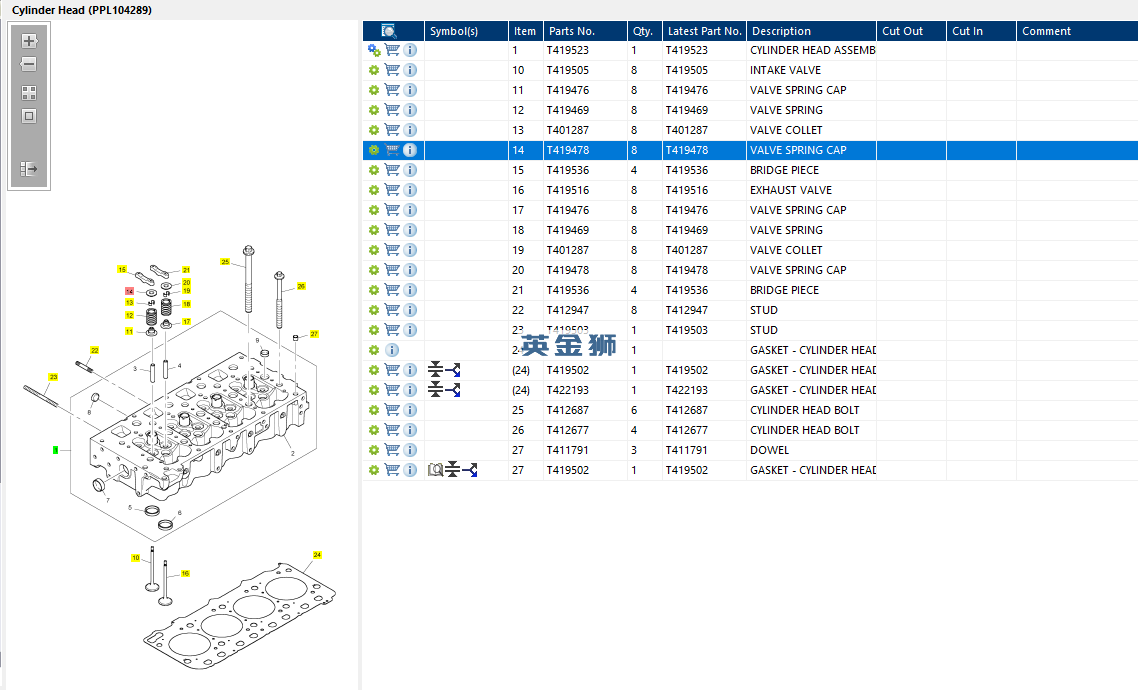Add EXHAUST VALVE item 16 to cart
The width and height of the screenshot is (1138, 690).
click(x=392, y=190)
